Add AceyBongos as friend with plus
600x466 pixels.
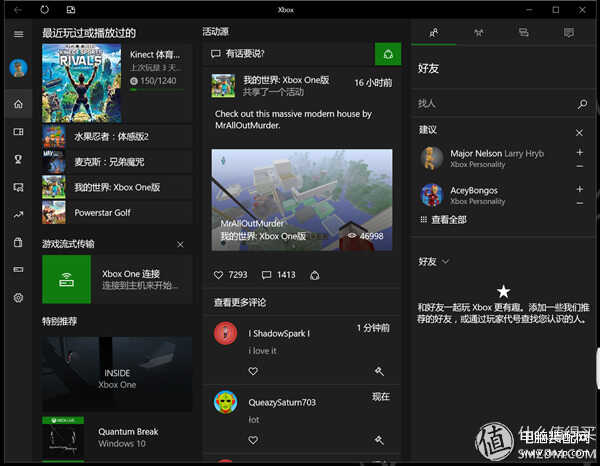tap(580, 189)
